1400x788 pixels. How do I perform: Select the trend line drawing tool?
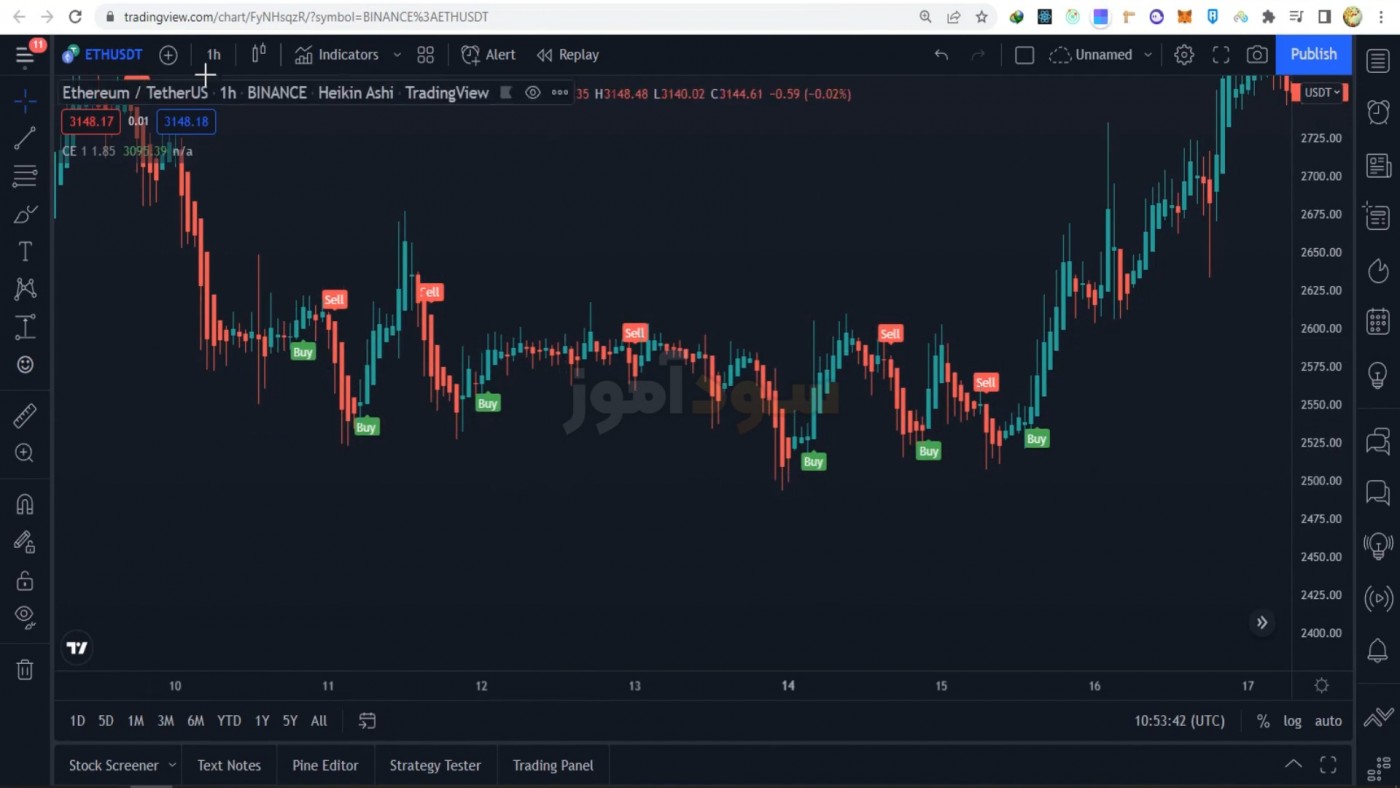click(25, 139)
